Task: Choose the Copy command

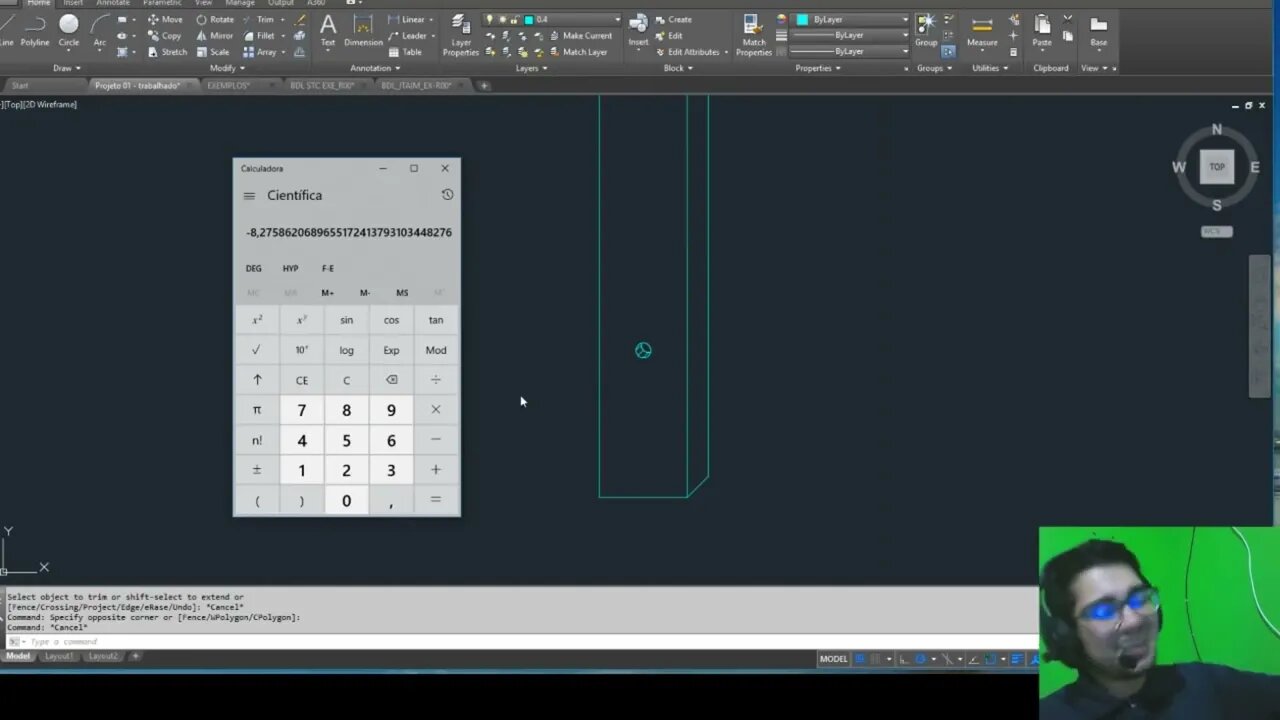Action: coord(164,36)
